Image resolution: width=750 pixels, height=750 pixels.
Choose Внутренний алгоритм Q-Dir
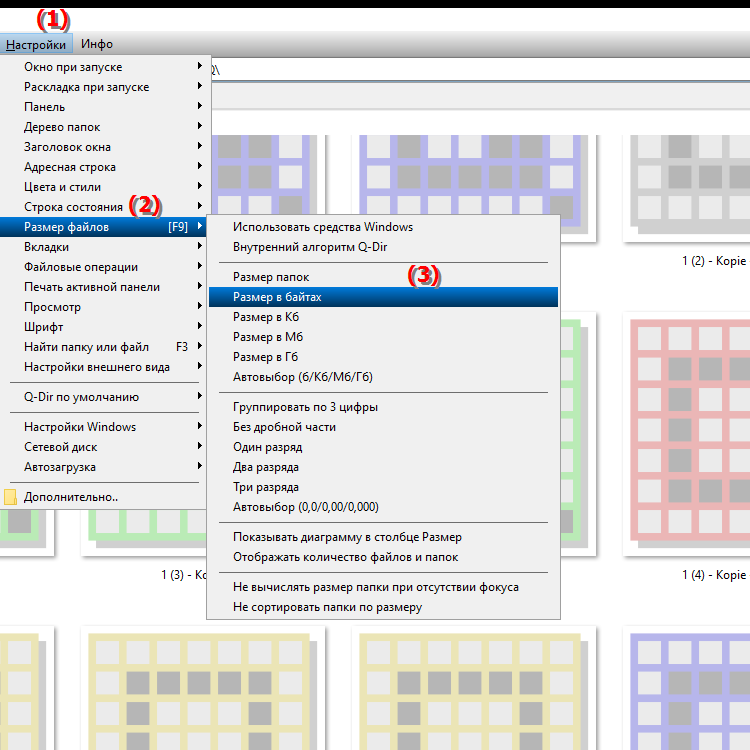(384, 247)
